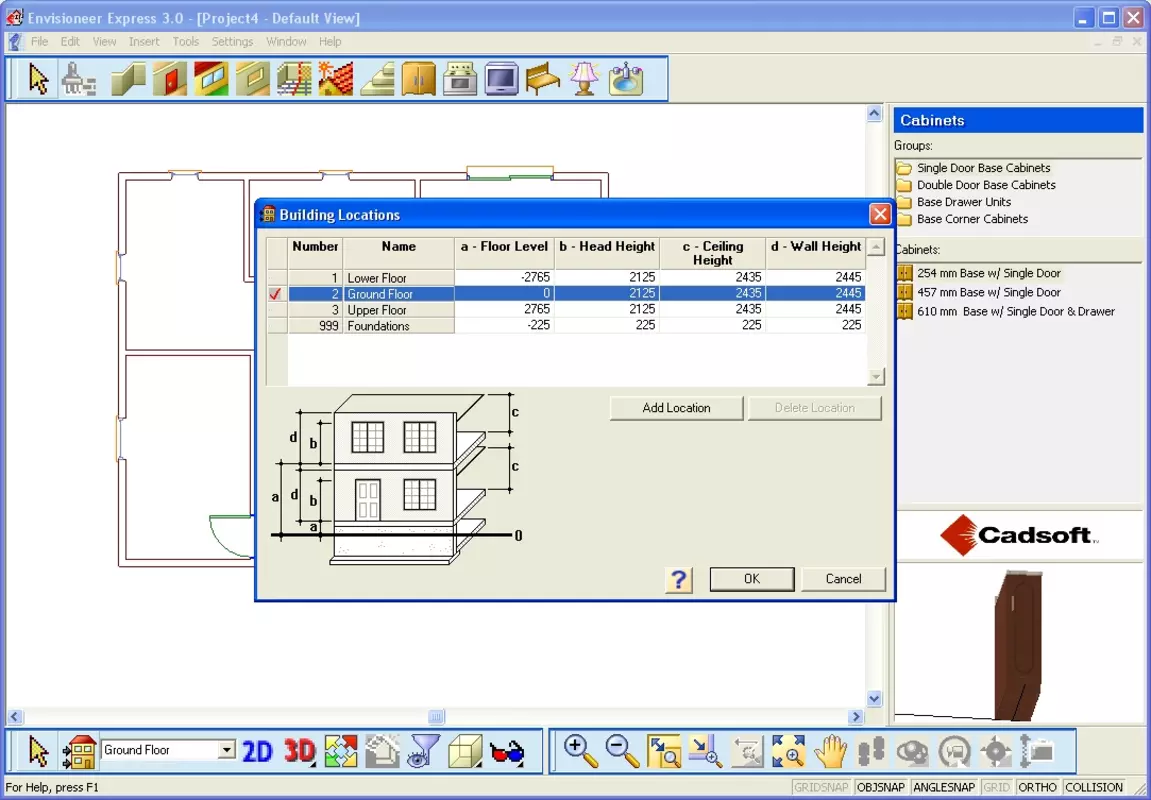Click the 3D glasses icon

[x=507, y=752]
